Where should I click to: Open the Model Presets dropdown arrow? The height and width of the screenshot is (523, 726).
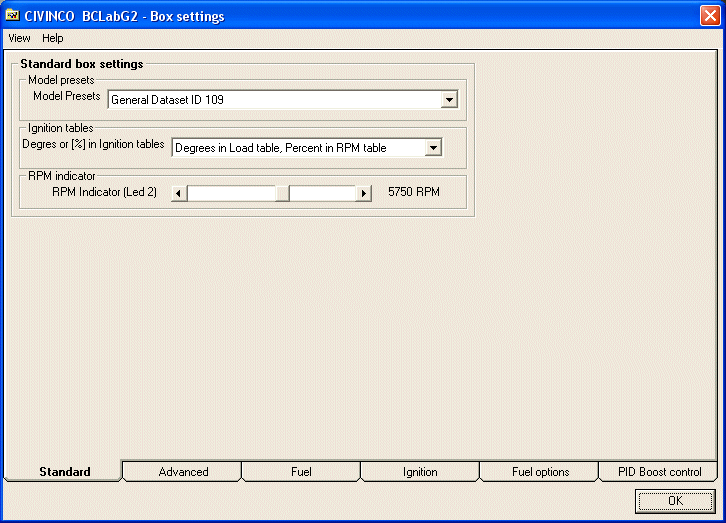(449, 100)
